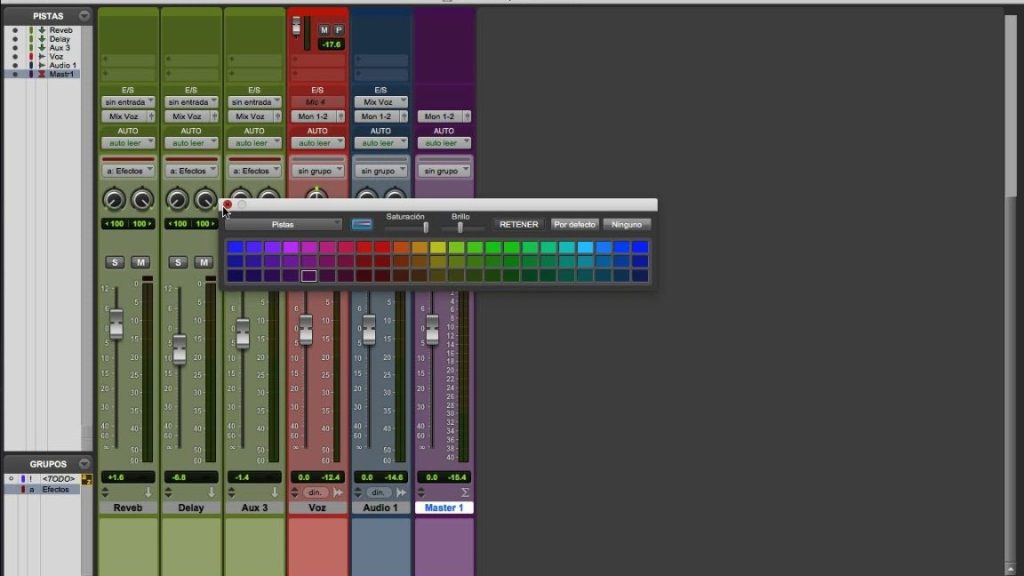
Task: Click the color strip mode icon in palette
Action: pyautogui.click(x=362, y=225)
